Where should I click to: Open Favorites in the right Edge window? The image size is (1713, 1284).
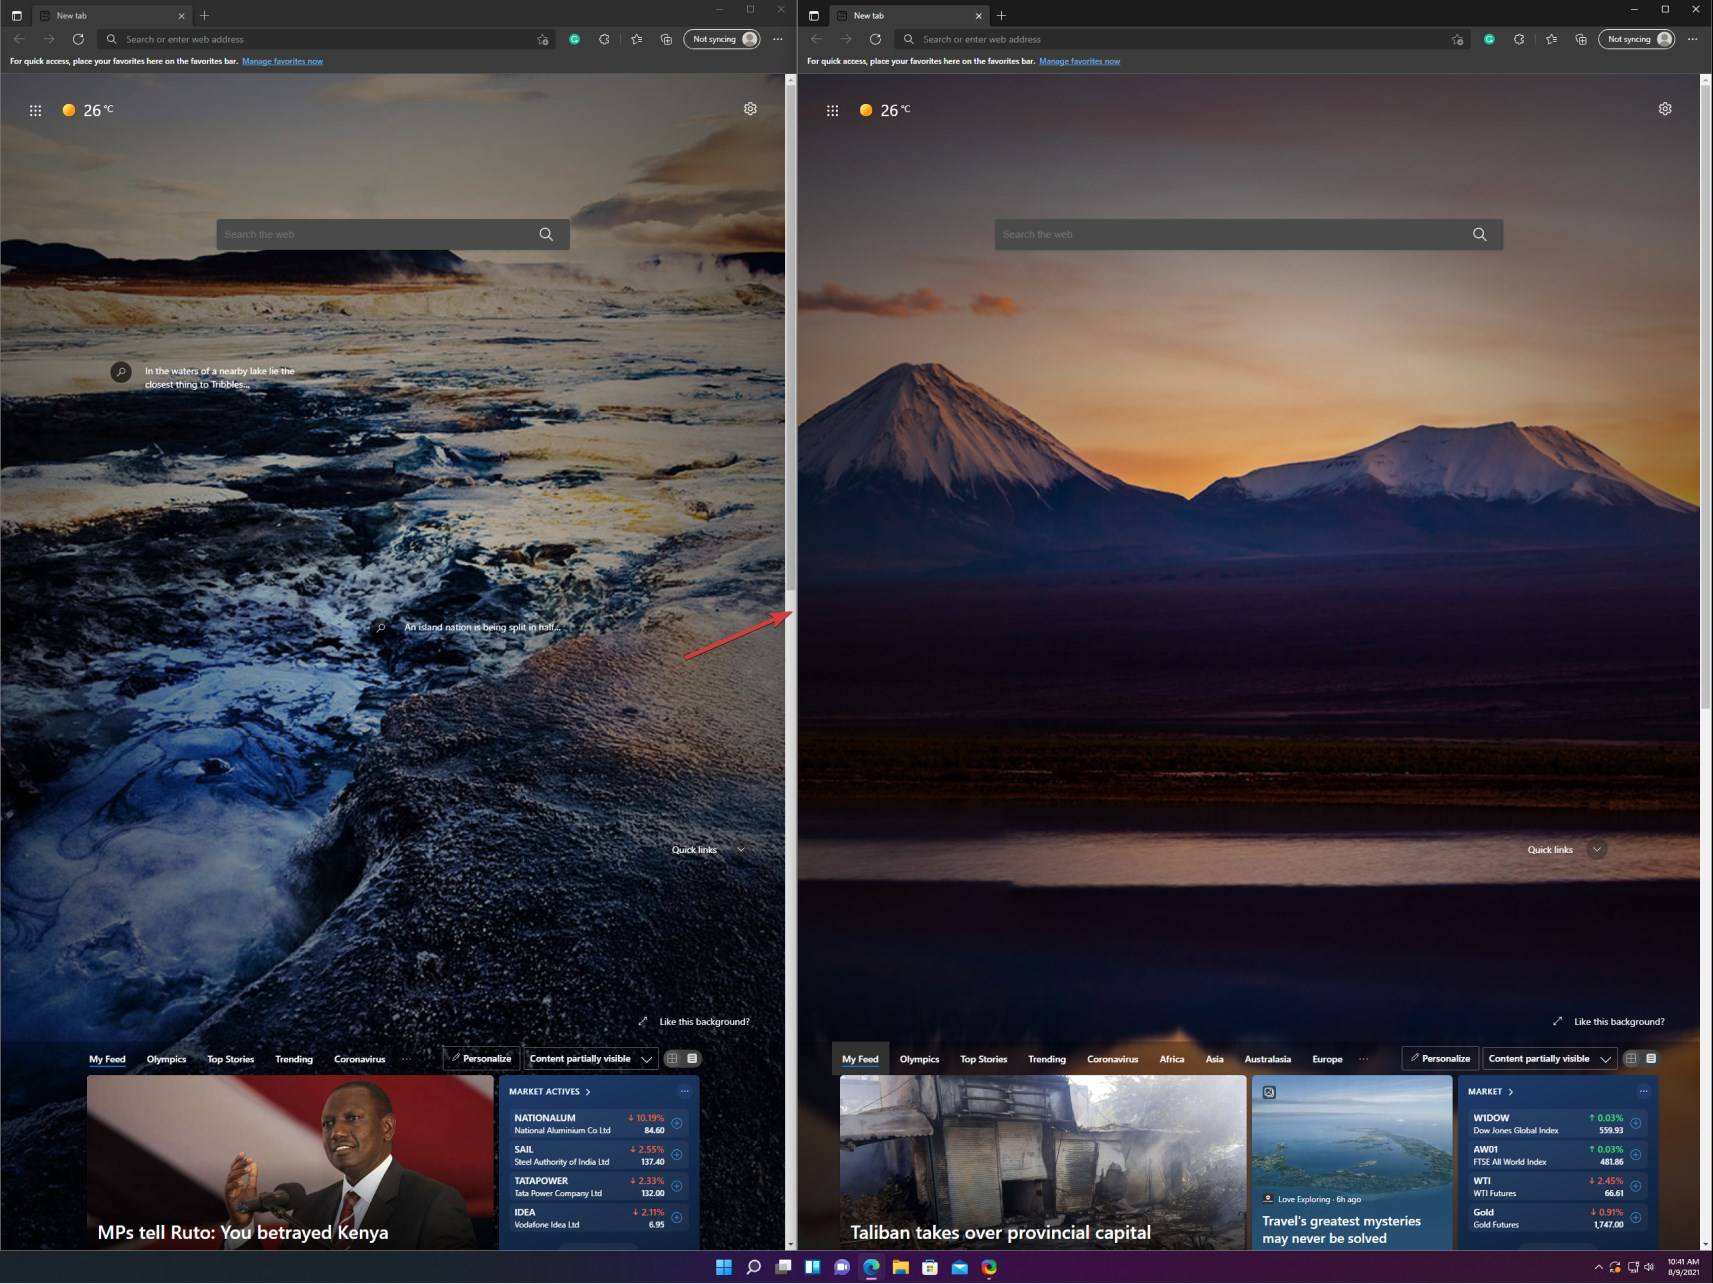[x=1551, y=39]
